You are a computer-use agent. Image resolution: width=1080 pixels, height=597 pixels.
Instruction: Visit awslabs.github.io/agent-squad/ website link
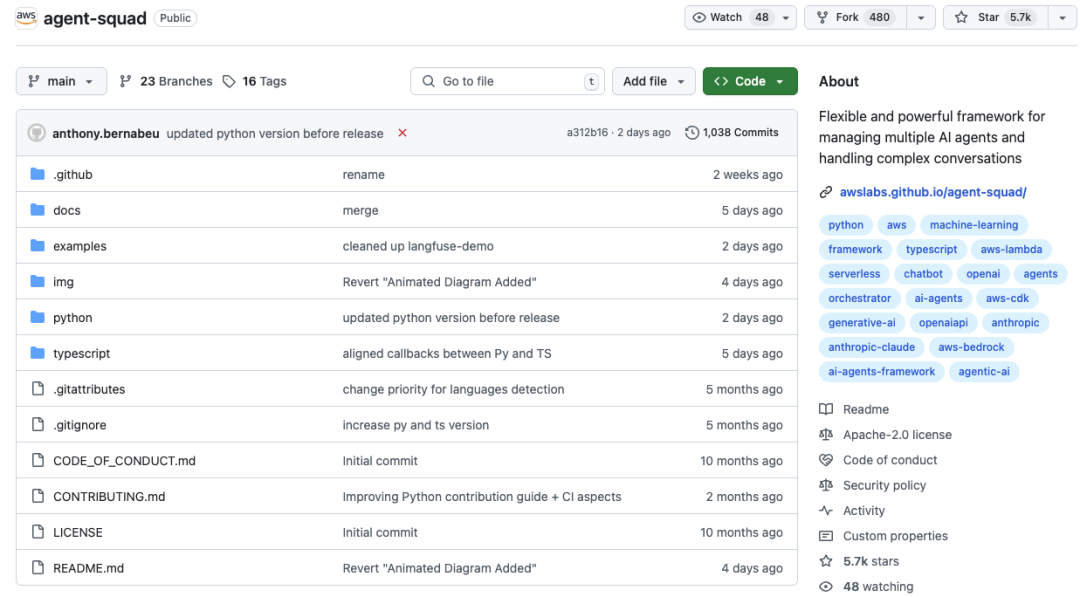click(x=933, y=192)
